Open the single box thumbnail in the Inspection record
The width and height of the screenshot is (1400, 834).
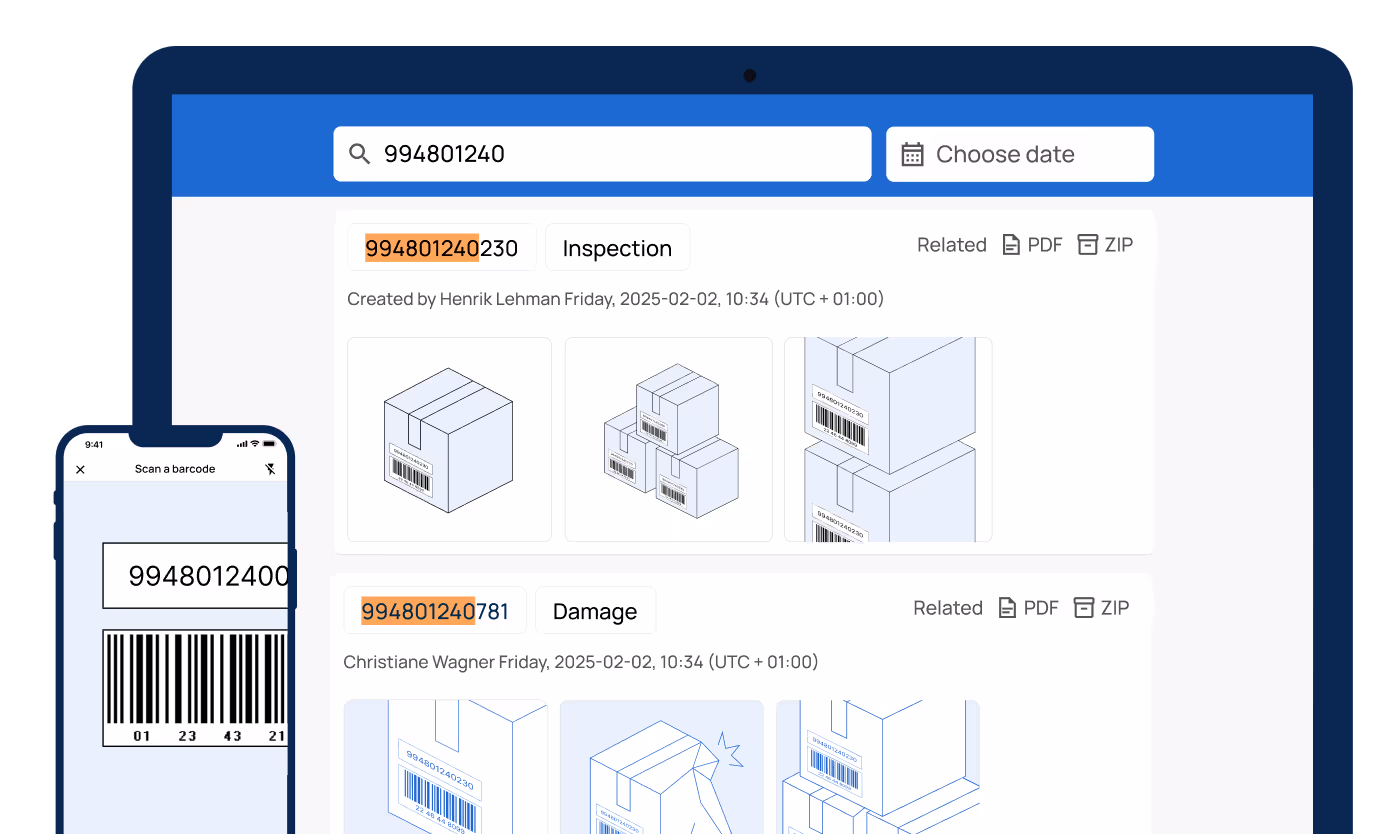pyautogui.click(x=449, y=440)
